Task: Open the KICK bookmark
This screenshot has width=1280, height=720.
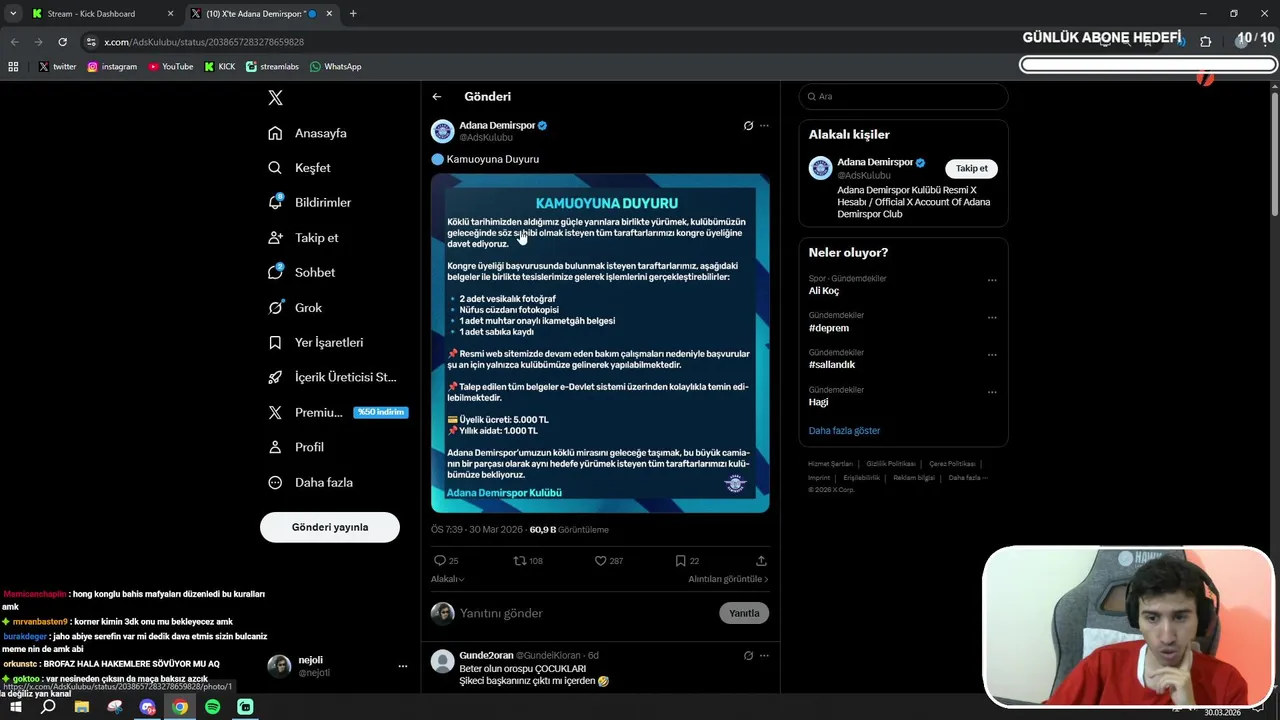Action: [220, 67]
